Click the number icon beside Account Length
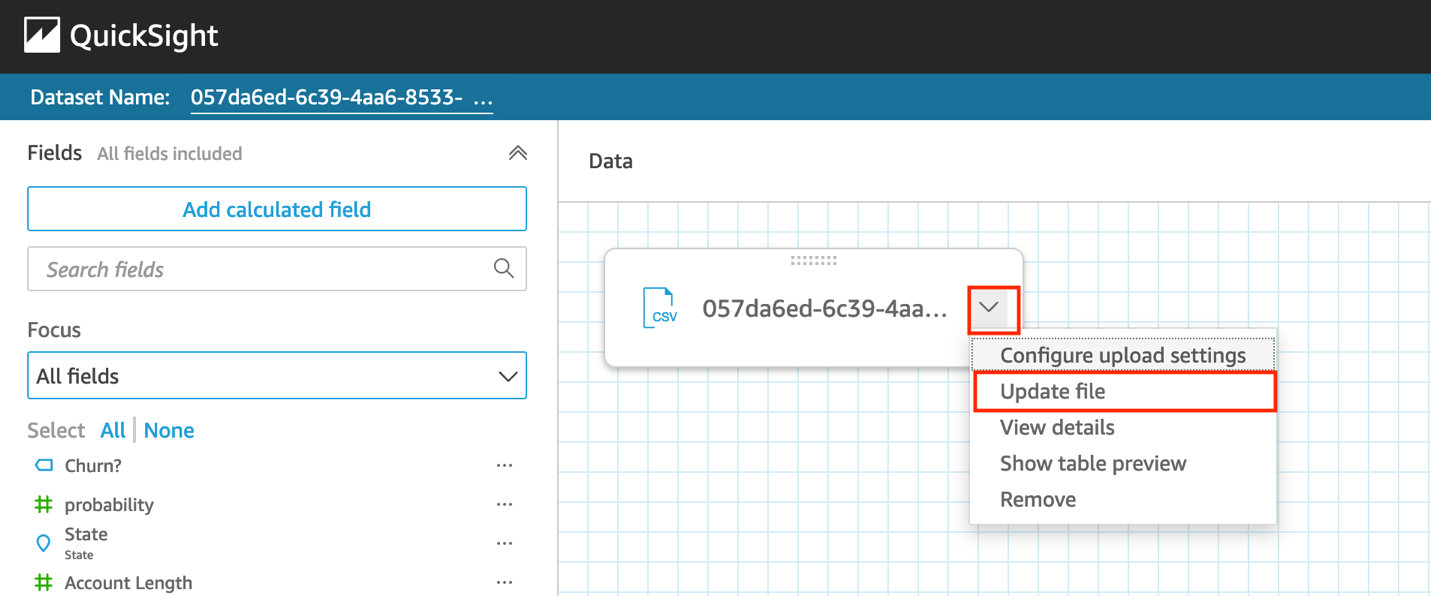This screenshot has width=1431, height=596. click(x=43, y=582)
